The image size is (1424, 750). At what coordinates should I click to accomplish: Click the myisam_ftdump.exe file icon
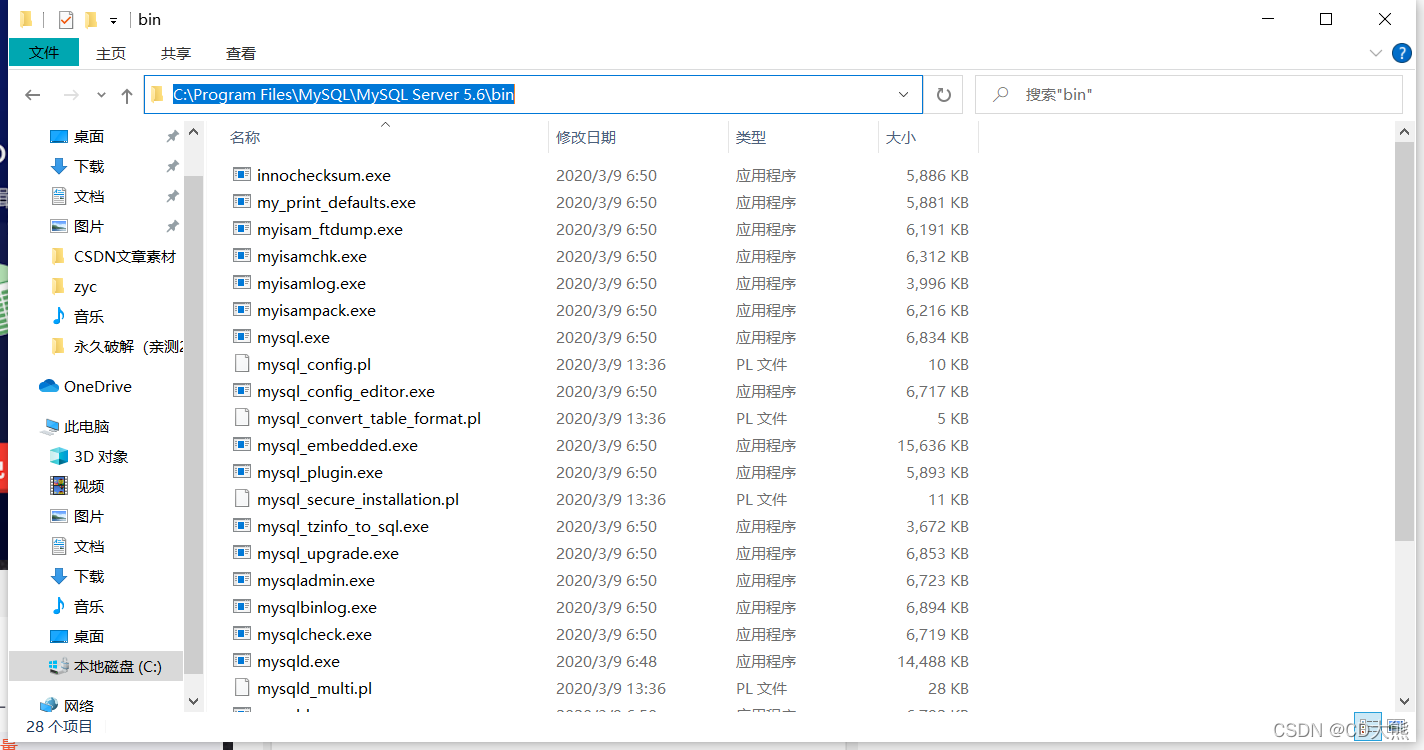[241, 229]
